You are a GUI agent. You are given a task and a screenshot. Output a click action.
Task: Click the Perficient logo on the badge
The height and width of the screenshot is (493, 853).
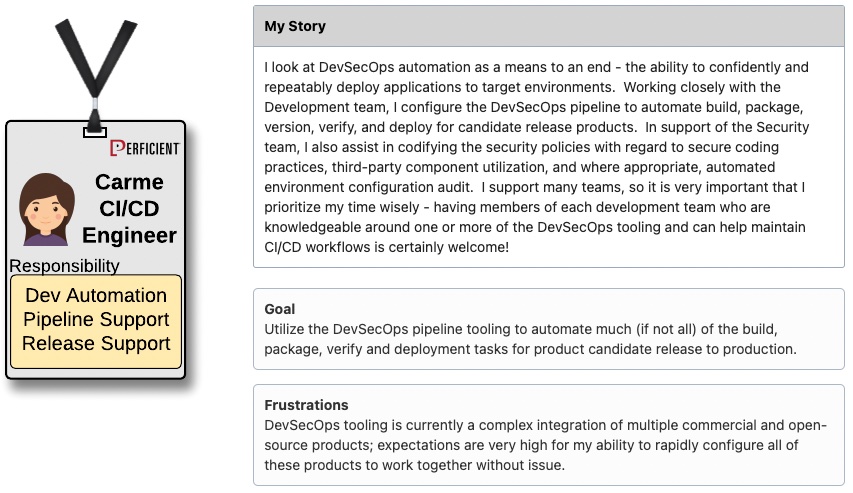[144, 149]
